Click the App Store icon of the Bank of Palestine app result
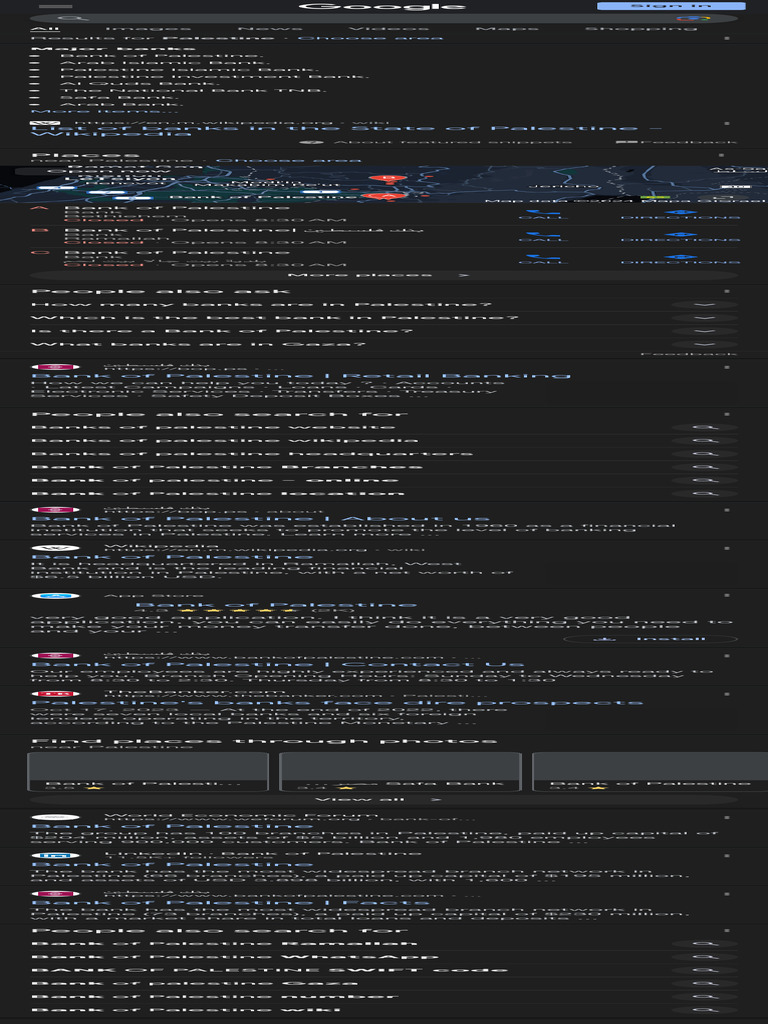 coord(56,596)
